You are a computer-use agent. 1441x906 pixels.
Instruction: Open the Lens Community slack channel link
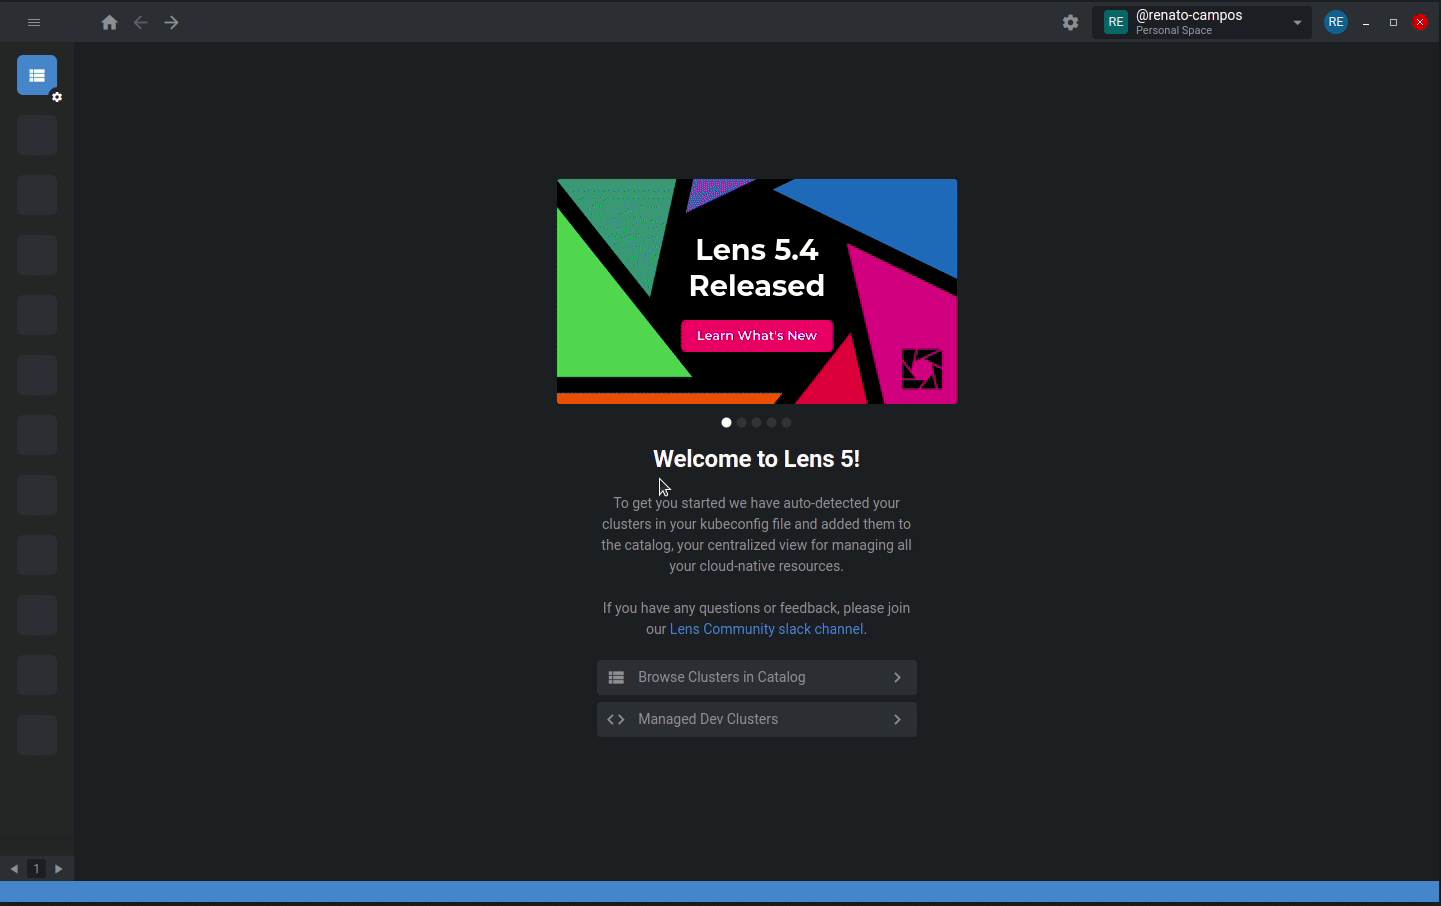767,629
